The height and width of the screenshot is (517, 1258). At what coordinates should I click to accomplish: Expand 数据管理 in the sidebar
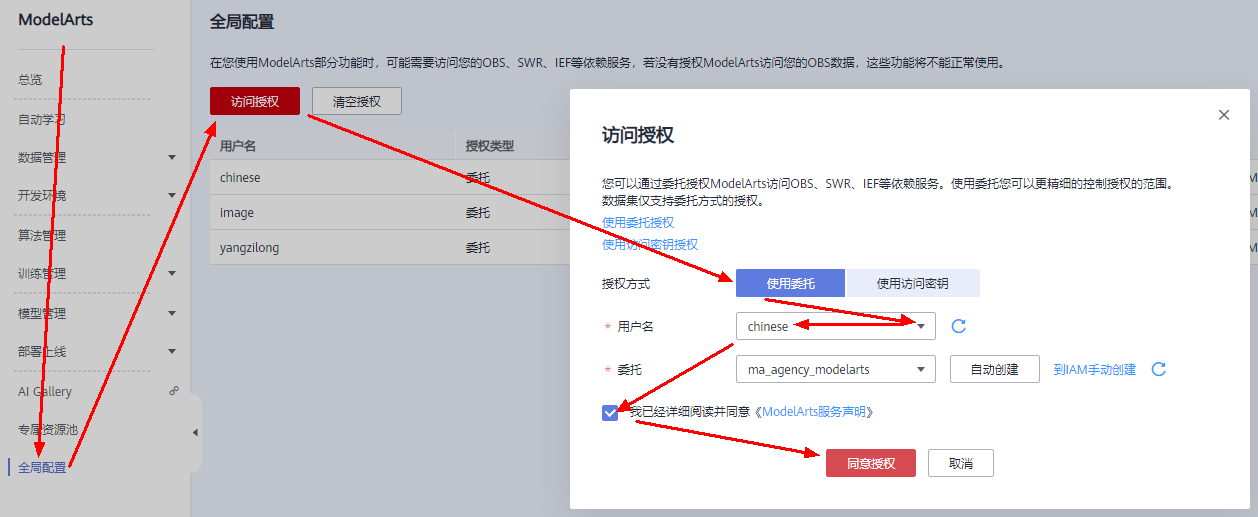172,157
